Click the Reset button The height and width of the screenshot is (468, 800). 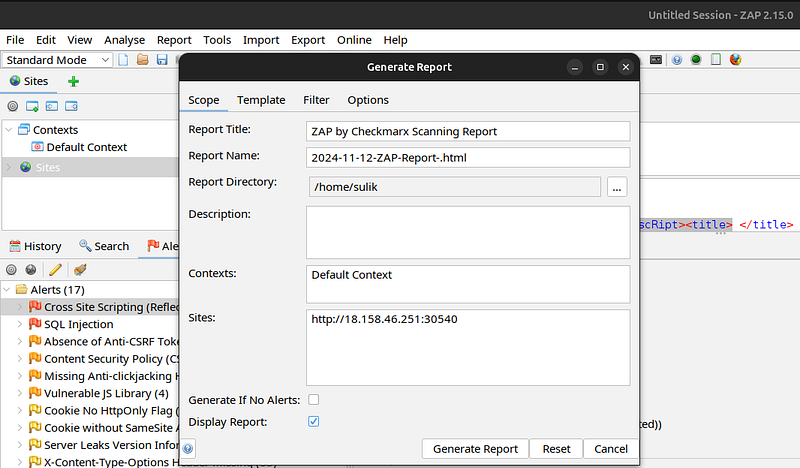click(556, 449)
